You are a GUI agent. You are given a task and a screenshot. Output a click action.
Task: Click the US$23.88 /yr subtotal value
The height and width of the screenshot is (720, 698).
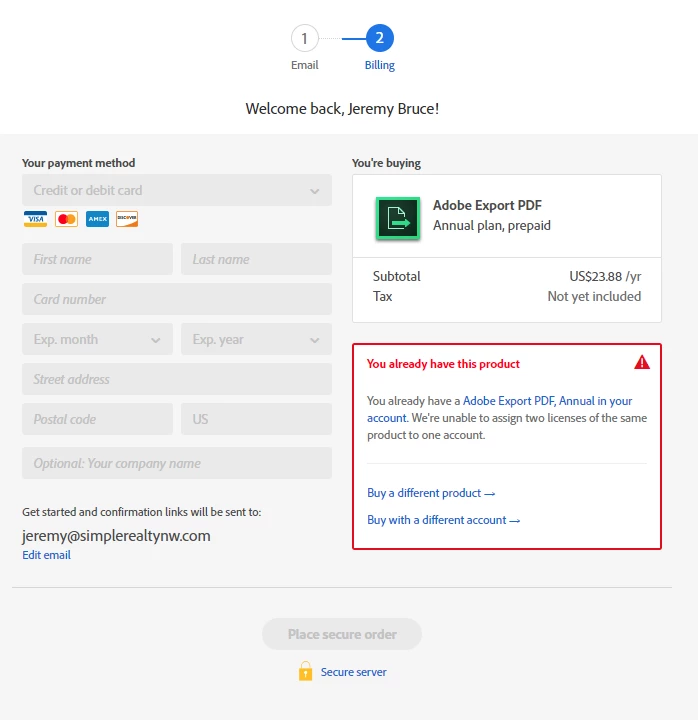(x=605, y=276)
